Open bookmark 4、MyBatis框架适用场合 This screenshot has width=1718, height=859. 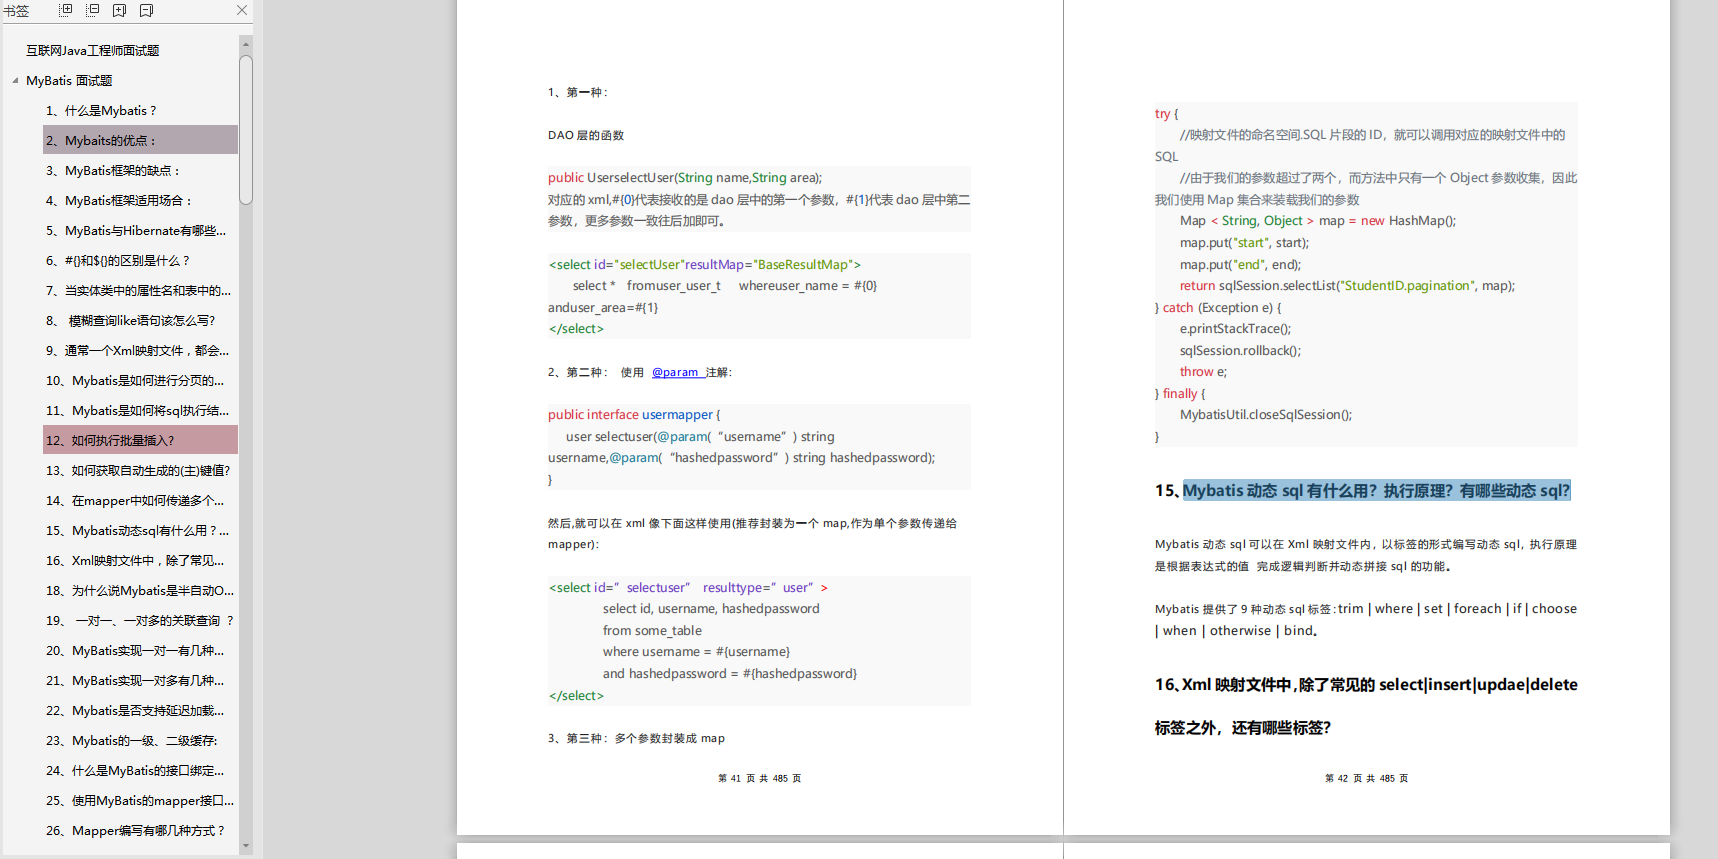pyautogui.click(x=119, y=200)
